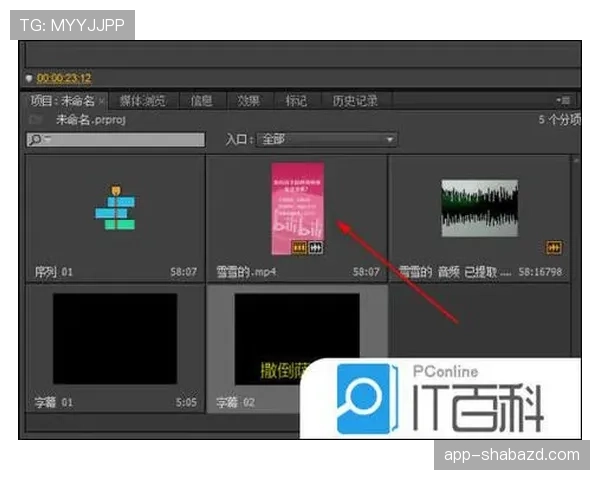Select the 序列 01 sequence icon
600x480 pixels.
pyautogui.click(x=115, y=209)
